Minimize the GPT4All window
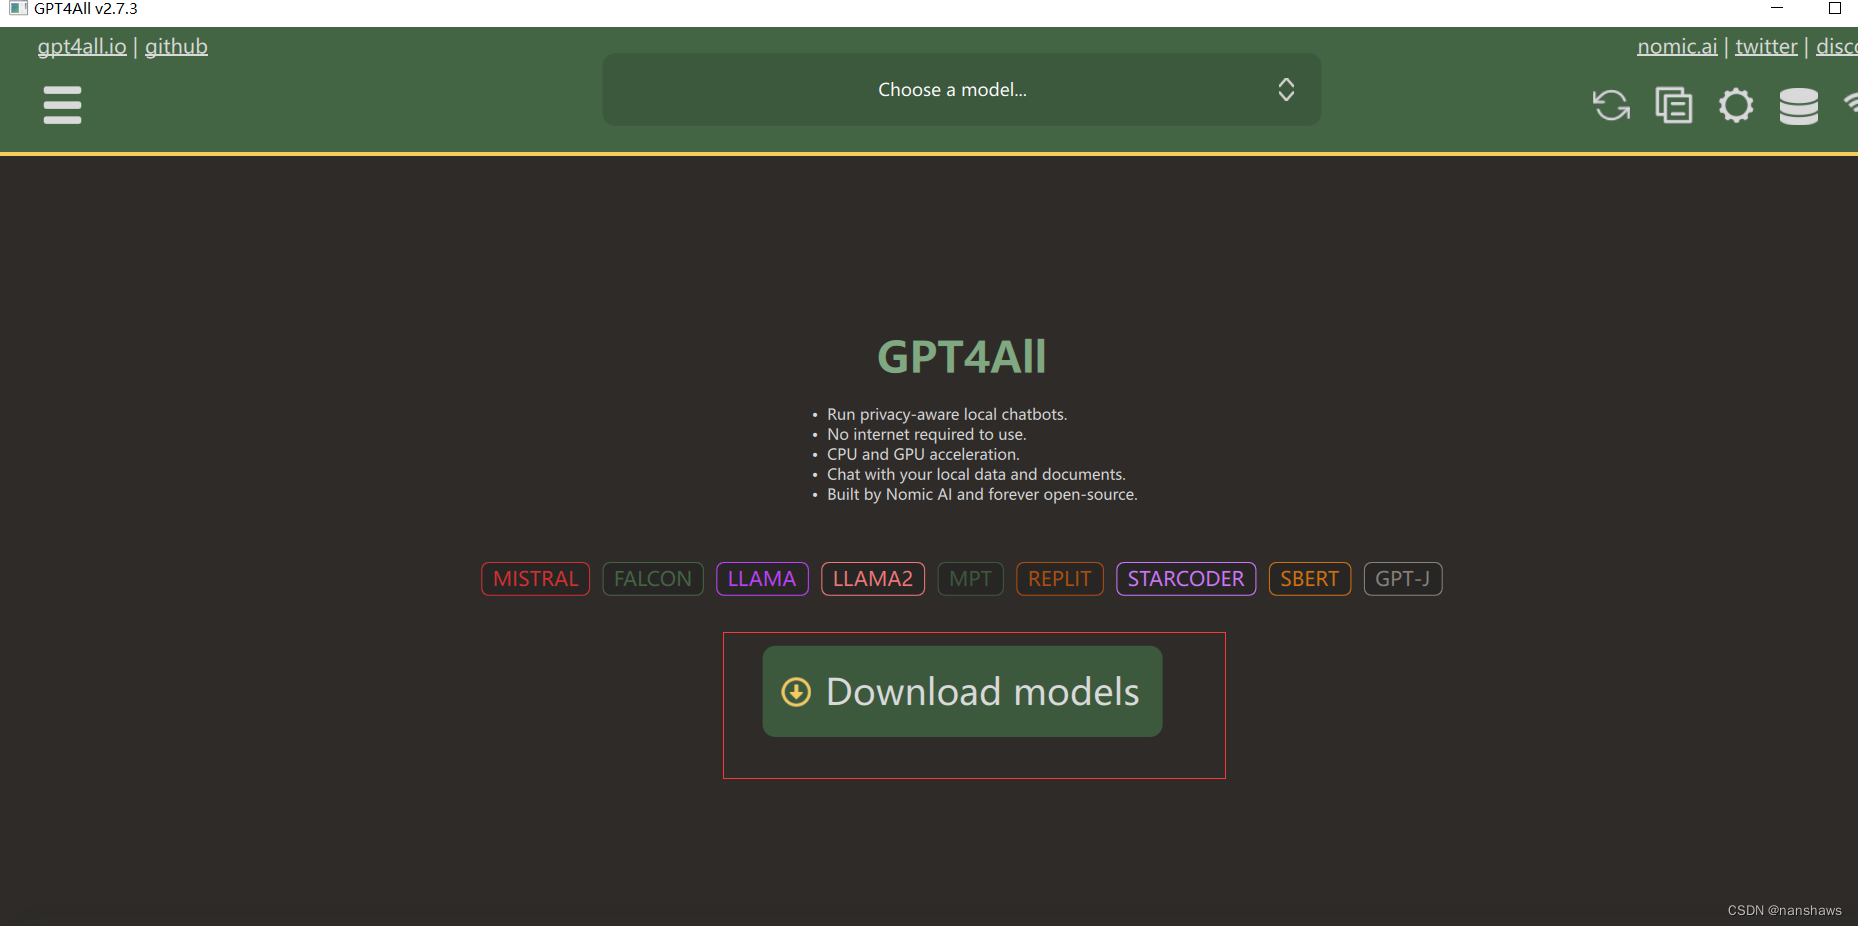 (1777, 9)
